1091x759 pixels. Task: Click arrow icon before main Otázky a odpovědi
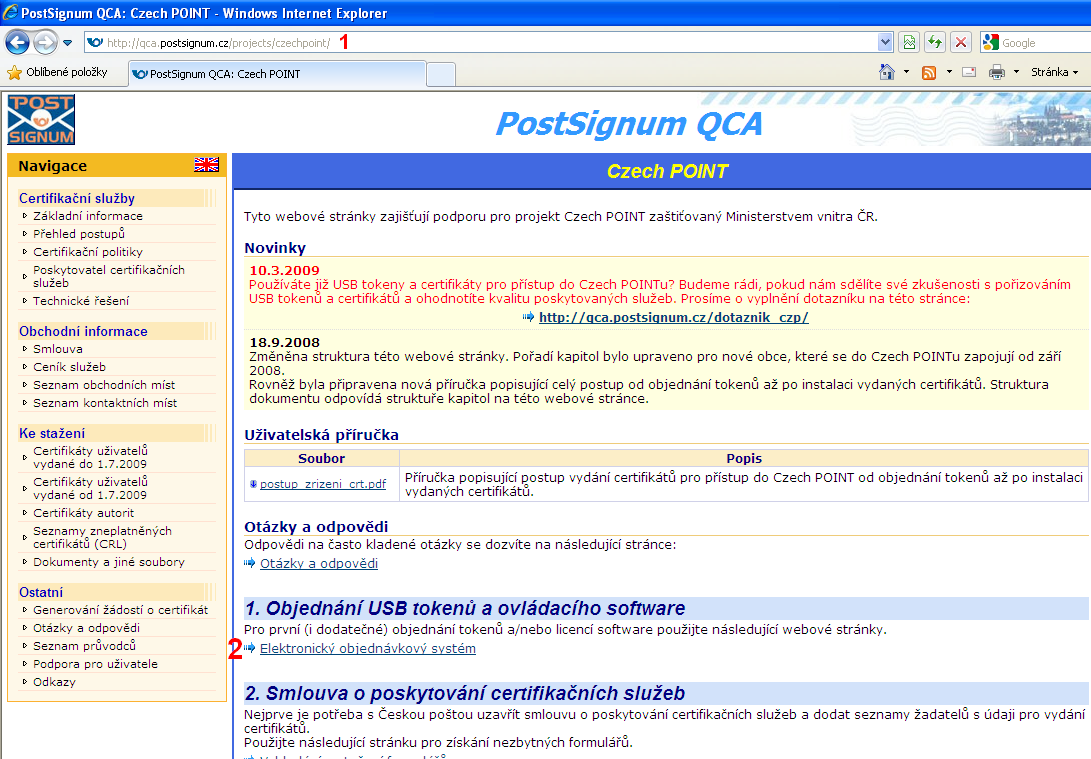[250, 563]
